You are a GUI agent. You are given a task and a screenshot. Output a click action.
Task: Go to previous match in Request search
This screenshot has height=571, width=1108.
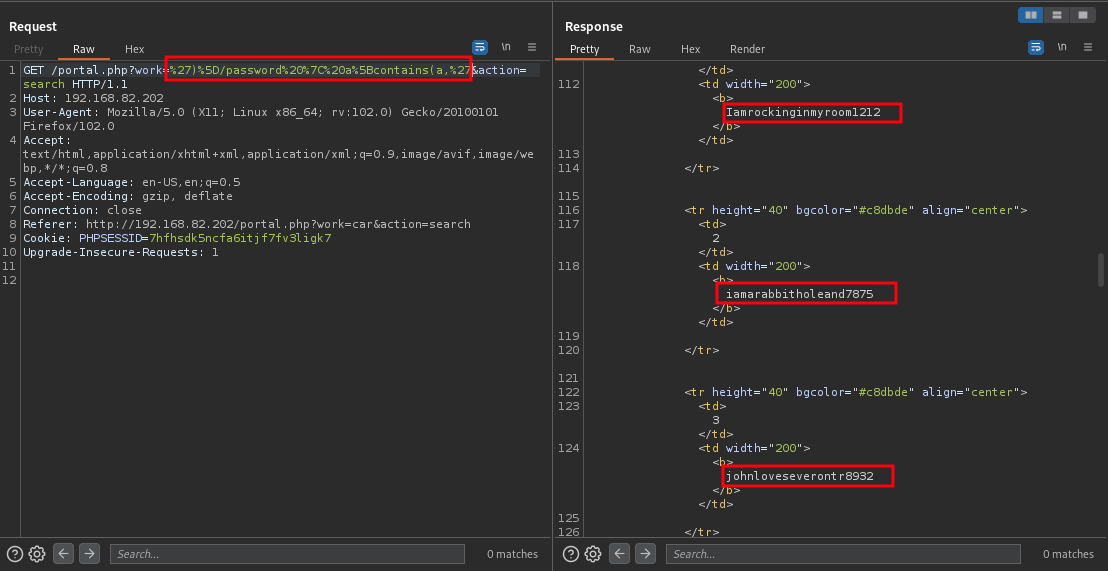pos(64,554)
